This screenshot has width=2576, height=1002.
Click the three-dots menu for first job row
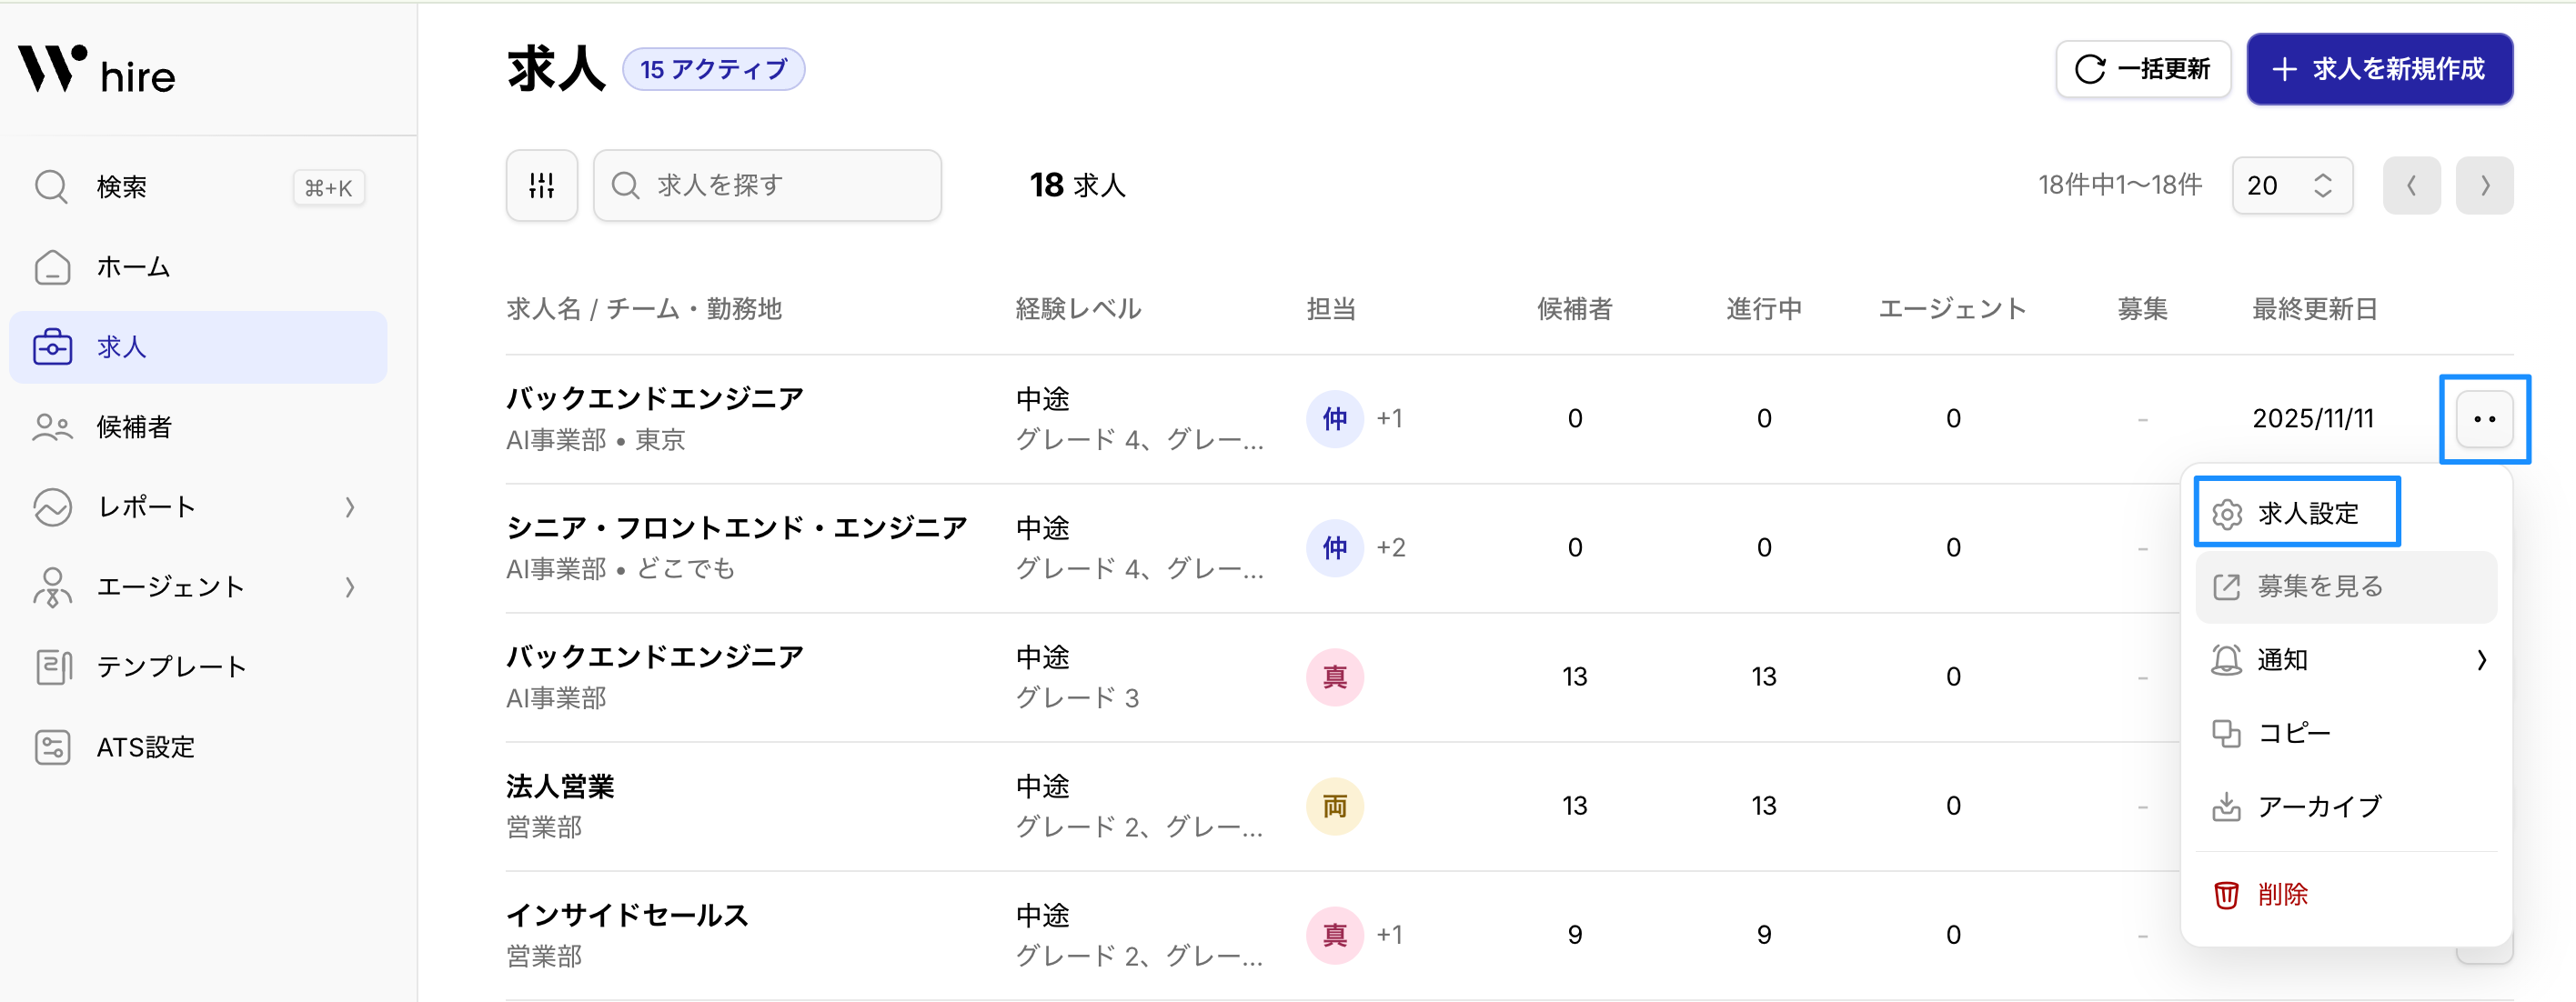(2484, 419)
